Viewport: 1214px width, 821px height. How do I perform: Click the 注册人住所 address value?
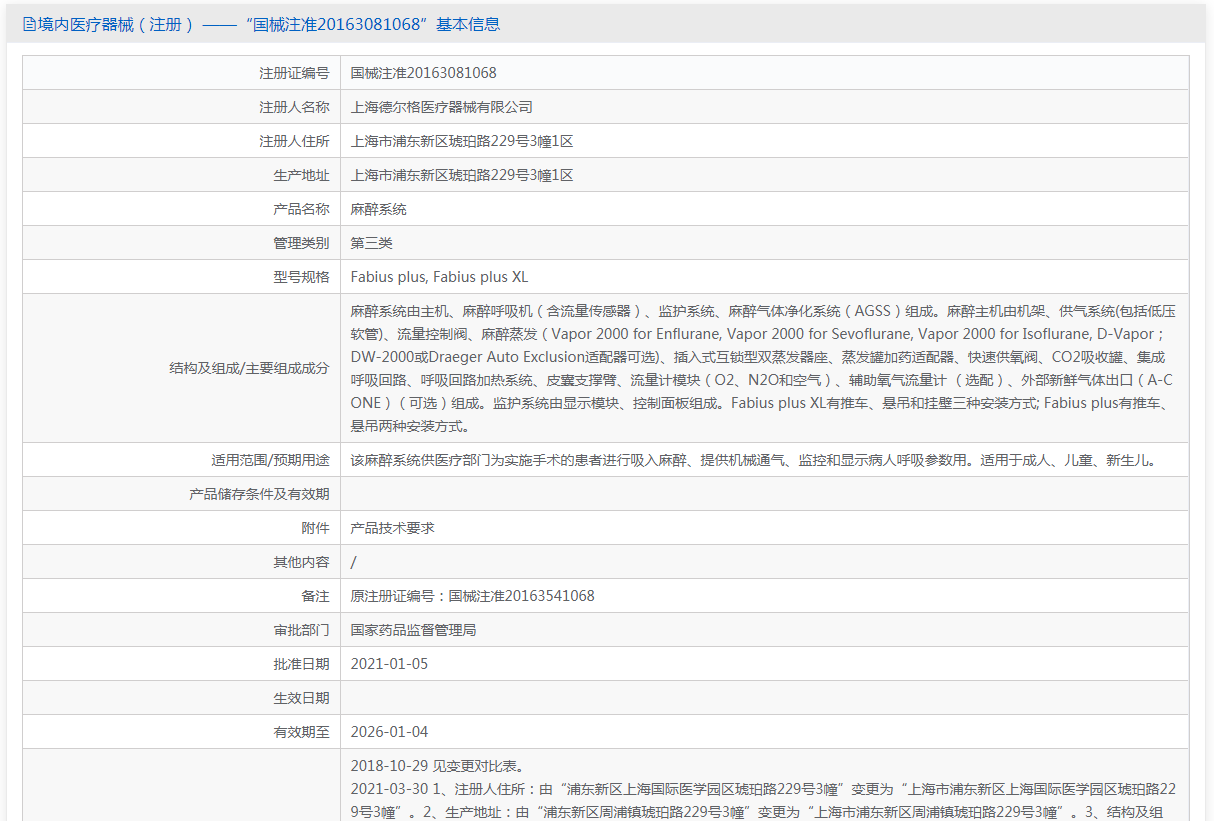[462, 141]
